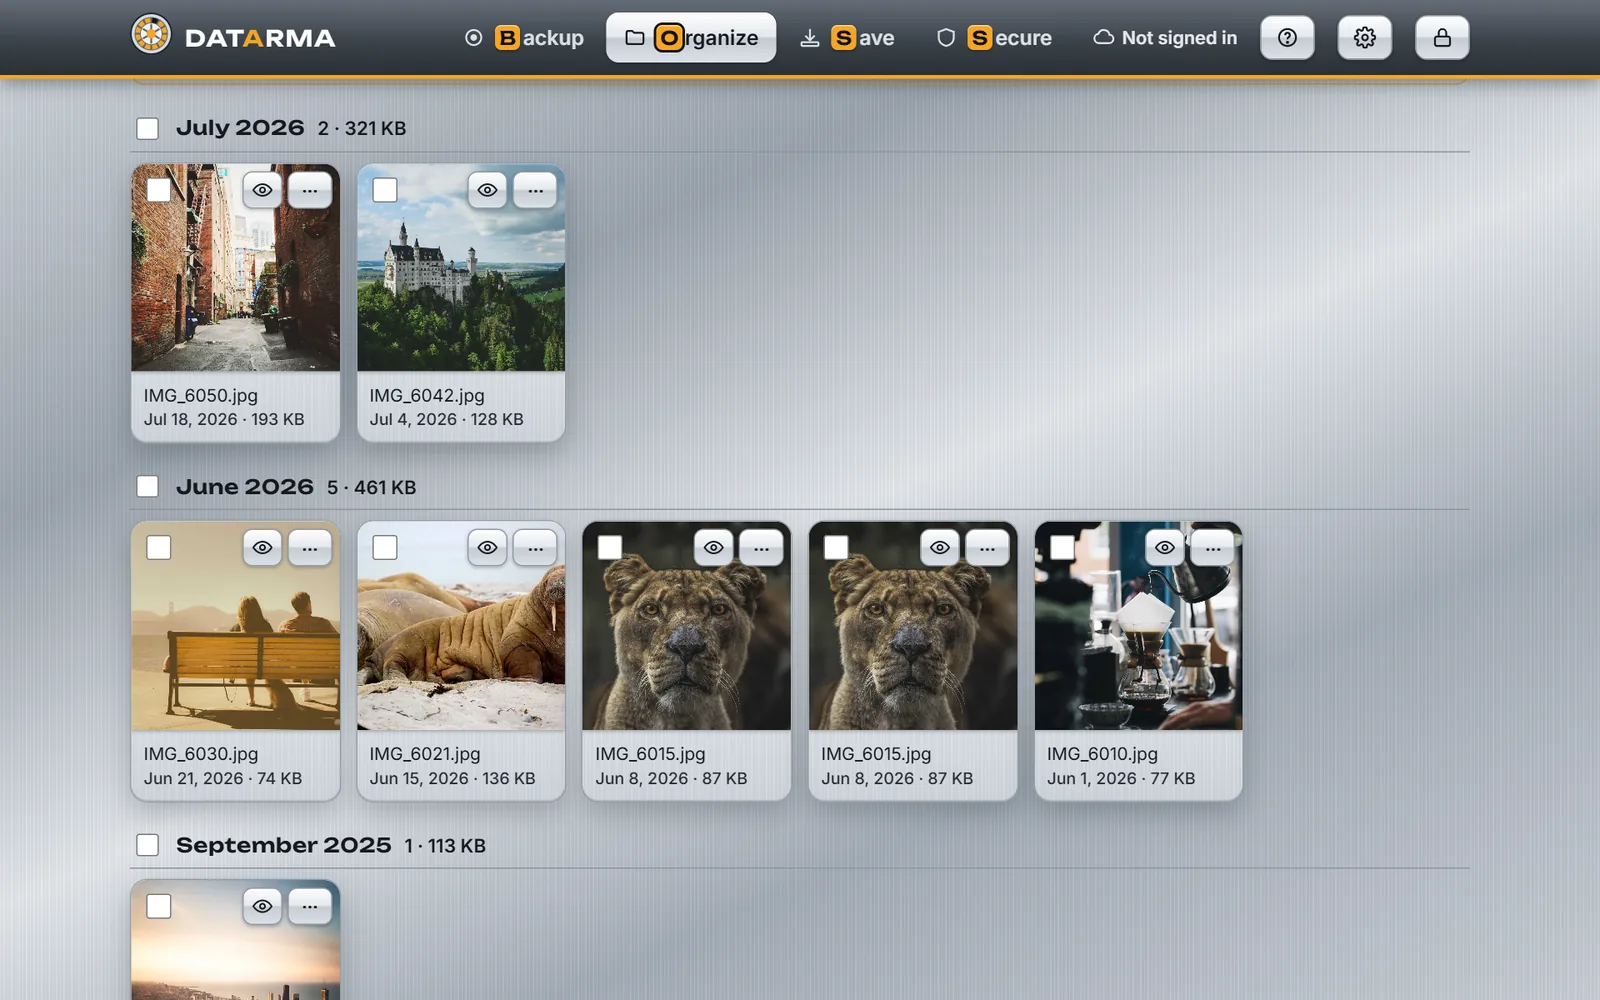Tick the checkbox on IMG_6030.jpg
The height and width of the screenshot is (1000, 1600).
coord(159,548)
